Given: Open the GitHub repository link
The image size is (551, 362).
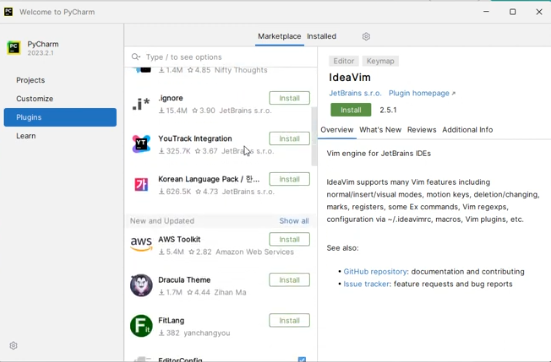Looking at the screenshot, I should [x=375, y=272].
